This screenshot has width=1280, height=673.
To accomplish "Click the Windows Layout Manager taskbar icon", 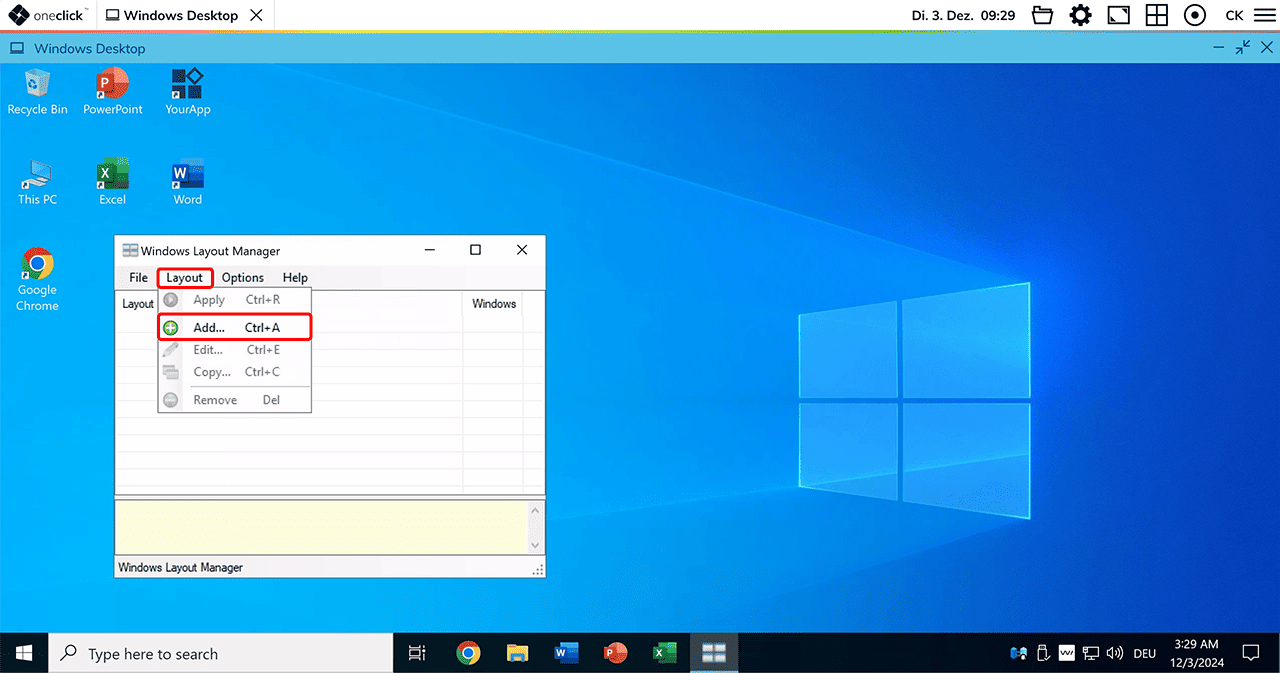I will point(713,654).
